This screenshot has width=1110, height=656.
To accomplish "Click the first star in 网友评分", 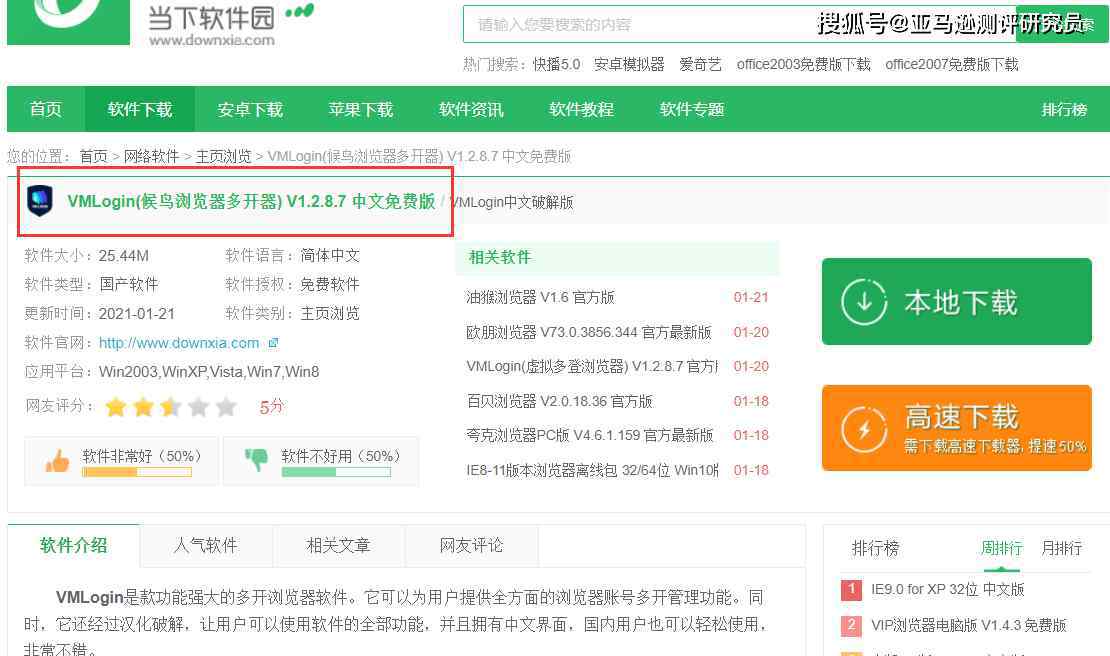I will coord(116,407).
